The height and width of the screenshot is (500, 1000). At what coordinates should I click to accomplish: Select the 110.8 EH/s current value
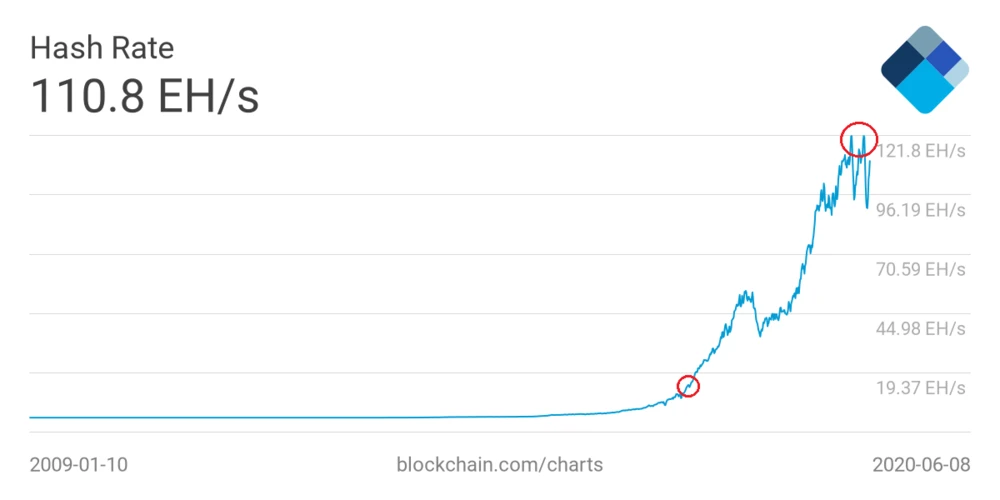(x=146, y=96)
